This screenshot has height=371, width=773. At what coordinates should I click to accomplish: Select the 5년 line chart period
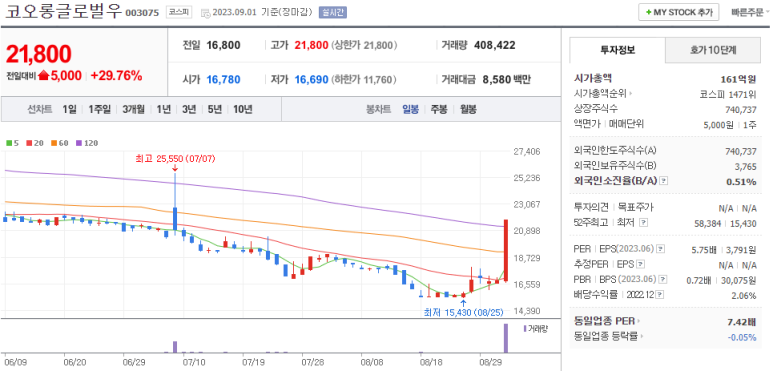pyautogui.click(x=214, y=109)
